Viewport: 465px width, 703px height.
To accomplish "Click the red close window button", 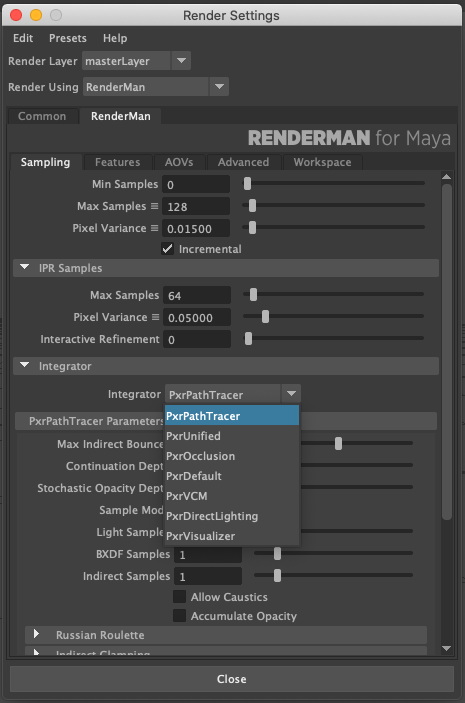I will [x=16, y=15].
